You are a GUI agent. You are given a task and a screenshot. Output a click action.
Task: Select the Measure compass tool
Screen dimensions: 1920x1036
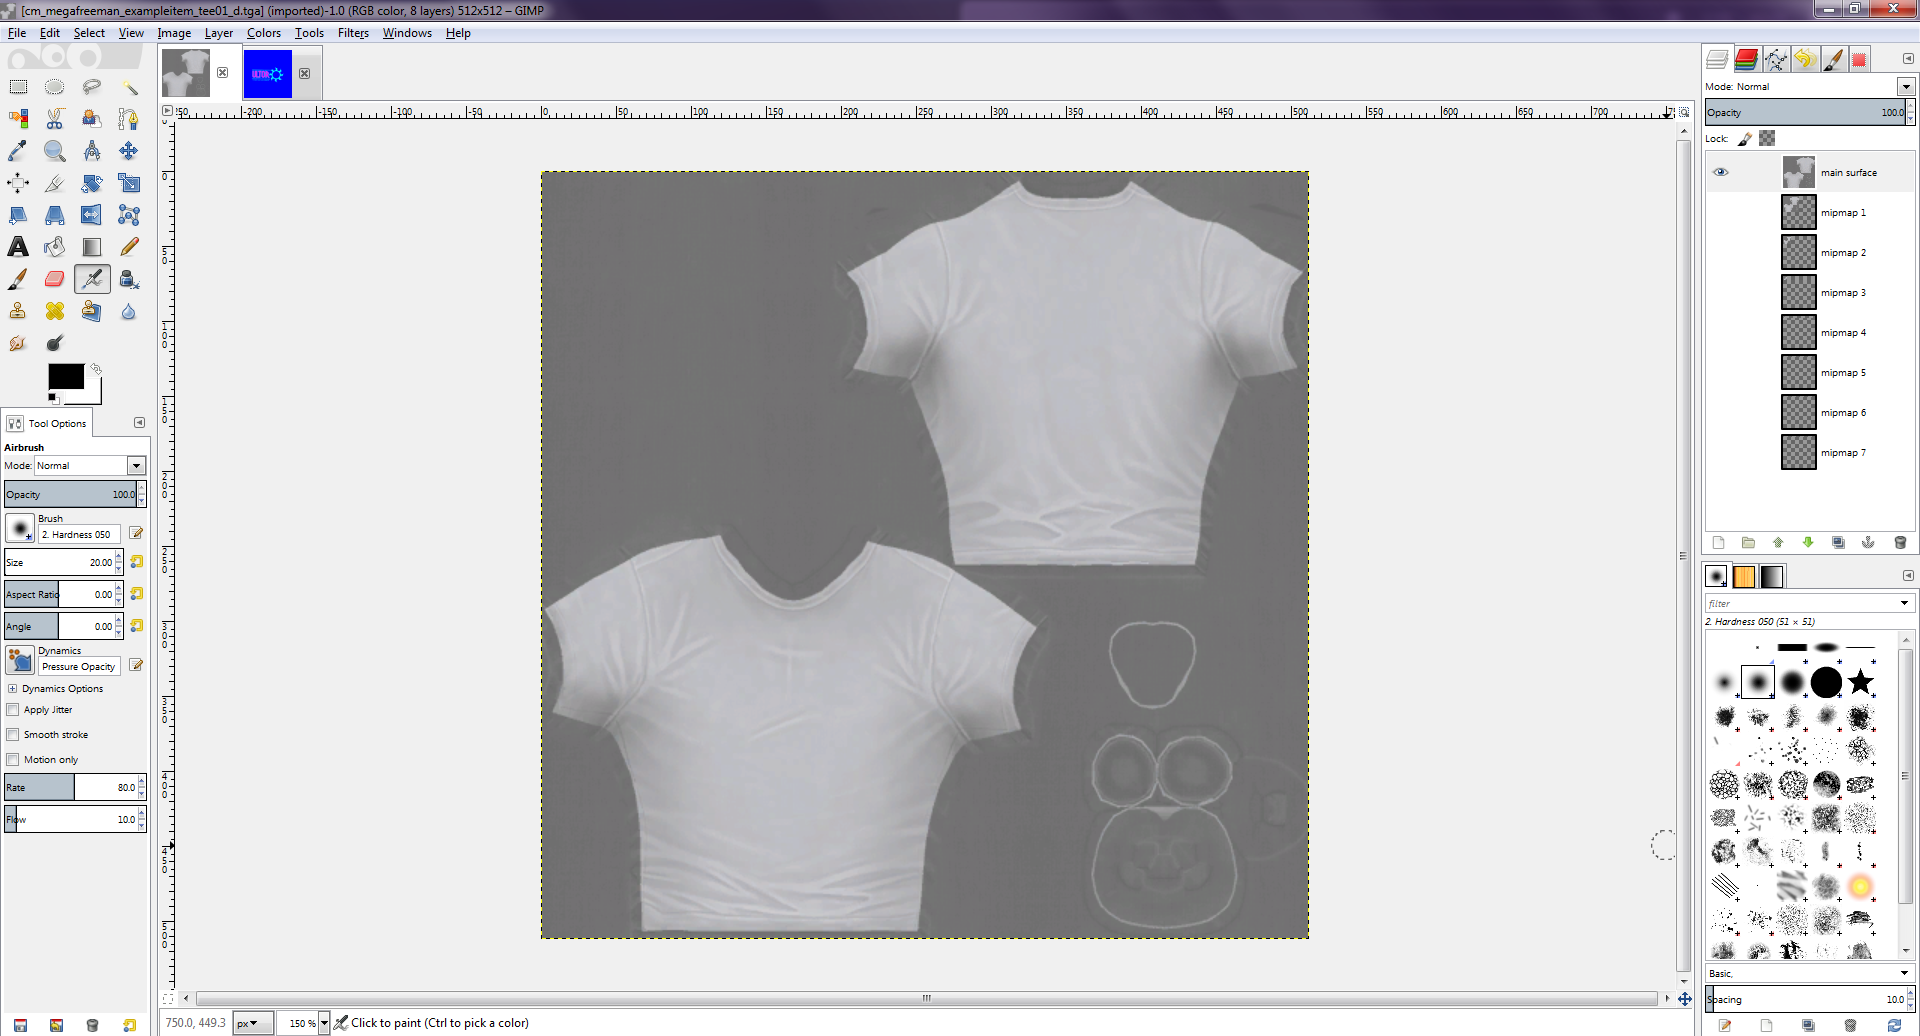[x=92, y=151]
